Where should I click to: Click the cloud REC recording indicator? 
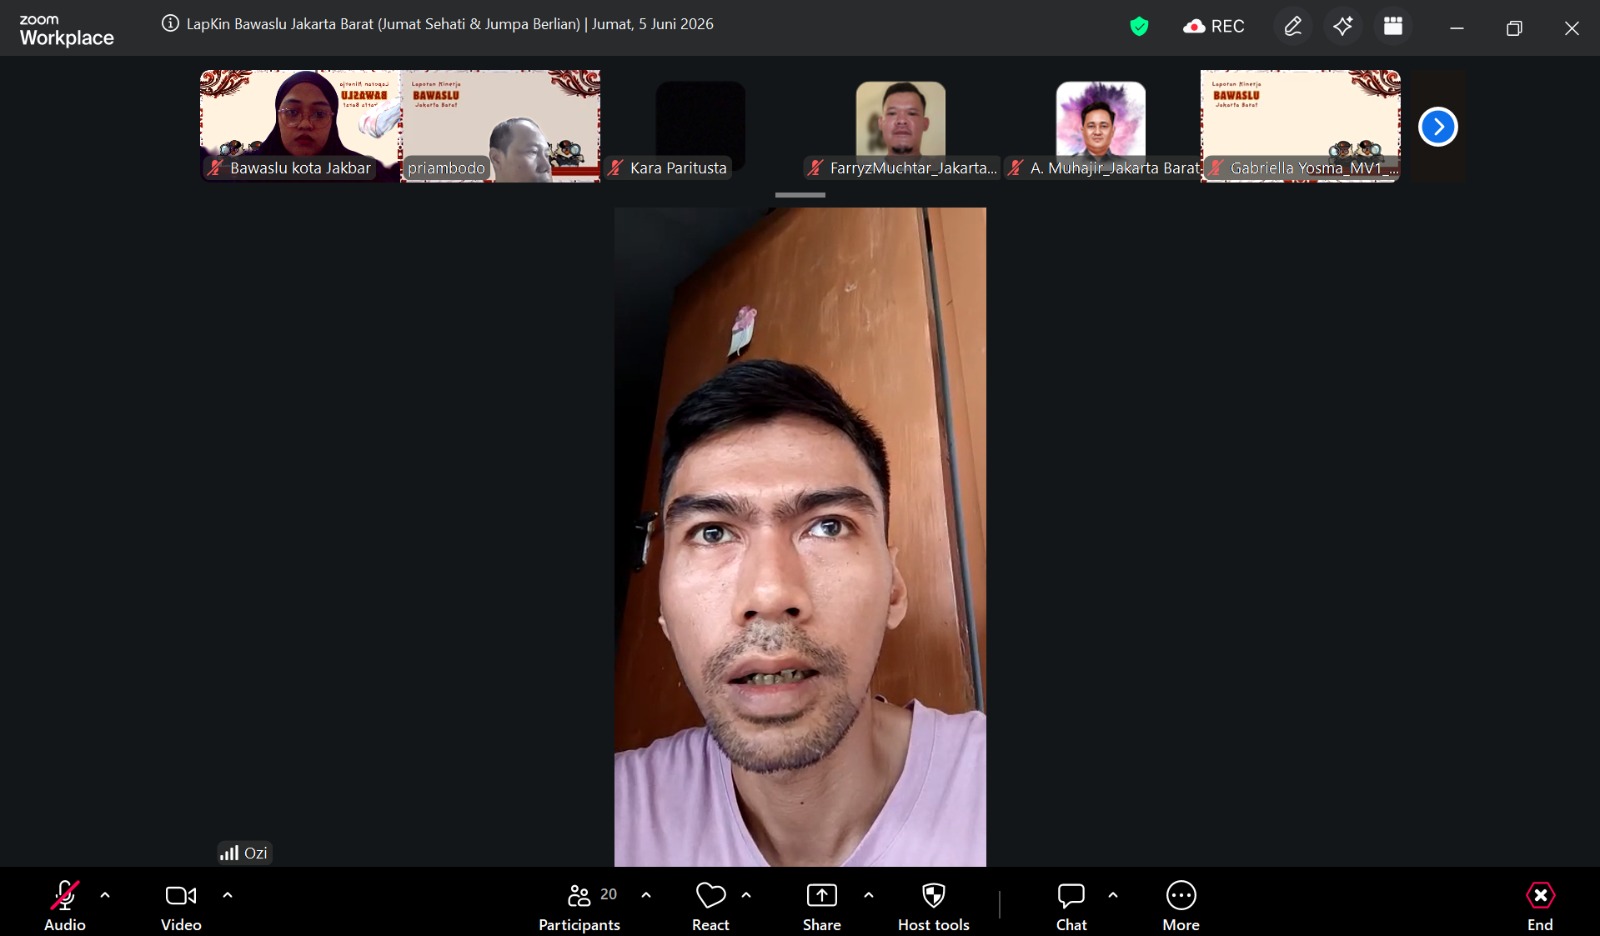tap(1214, 27)
